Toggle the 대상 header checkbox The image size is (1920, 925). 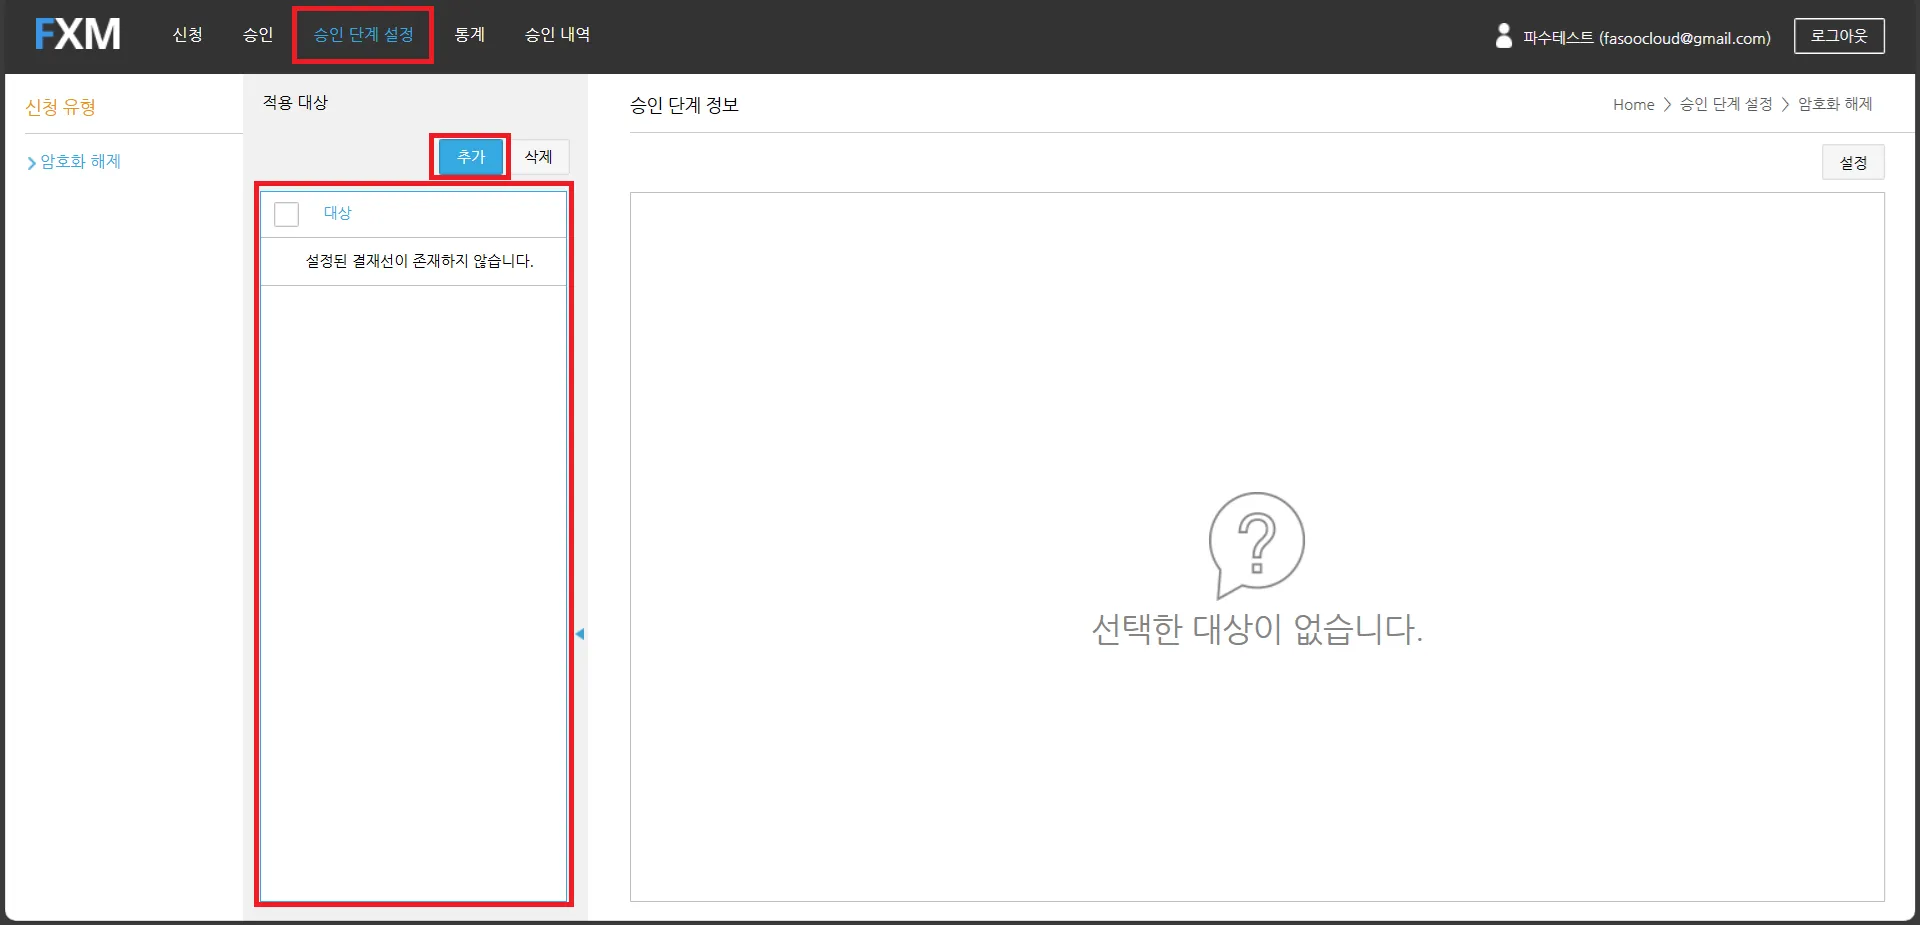pyautogui.click(x=287, y=214)
